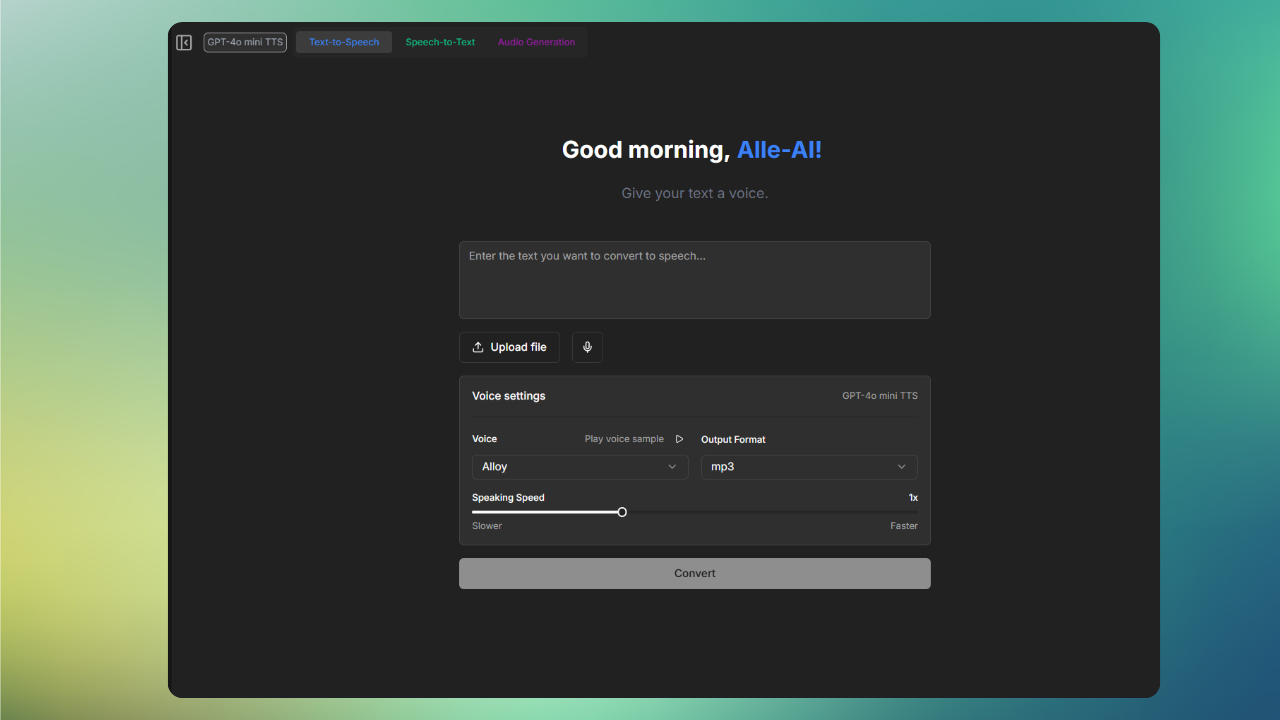
Task: Collapse the sidebar using the panel icon
Action: point(184,42)
